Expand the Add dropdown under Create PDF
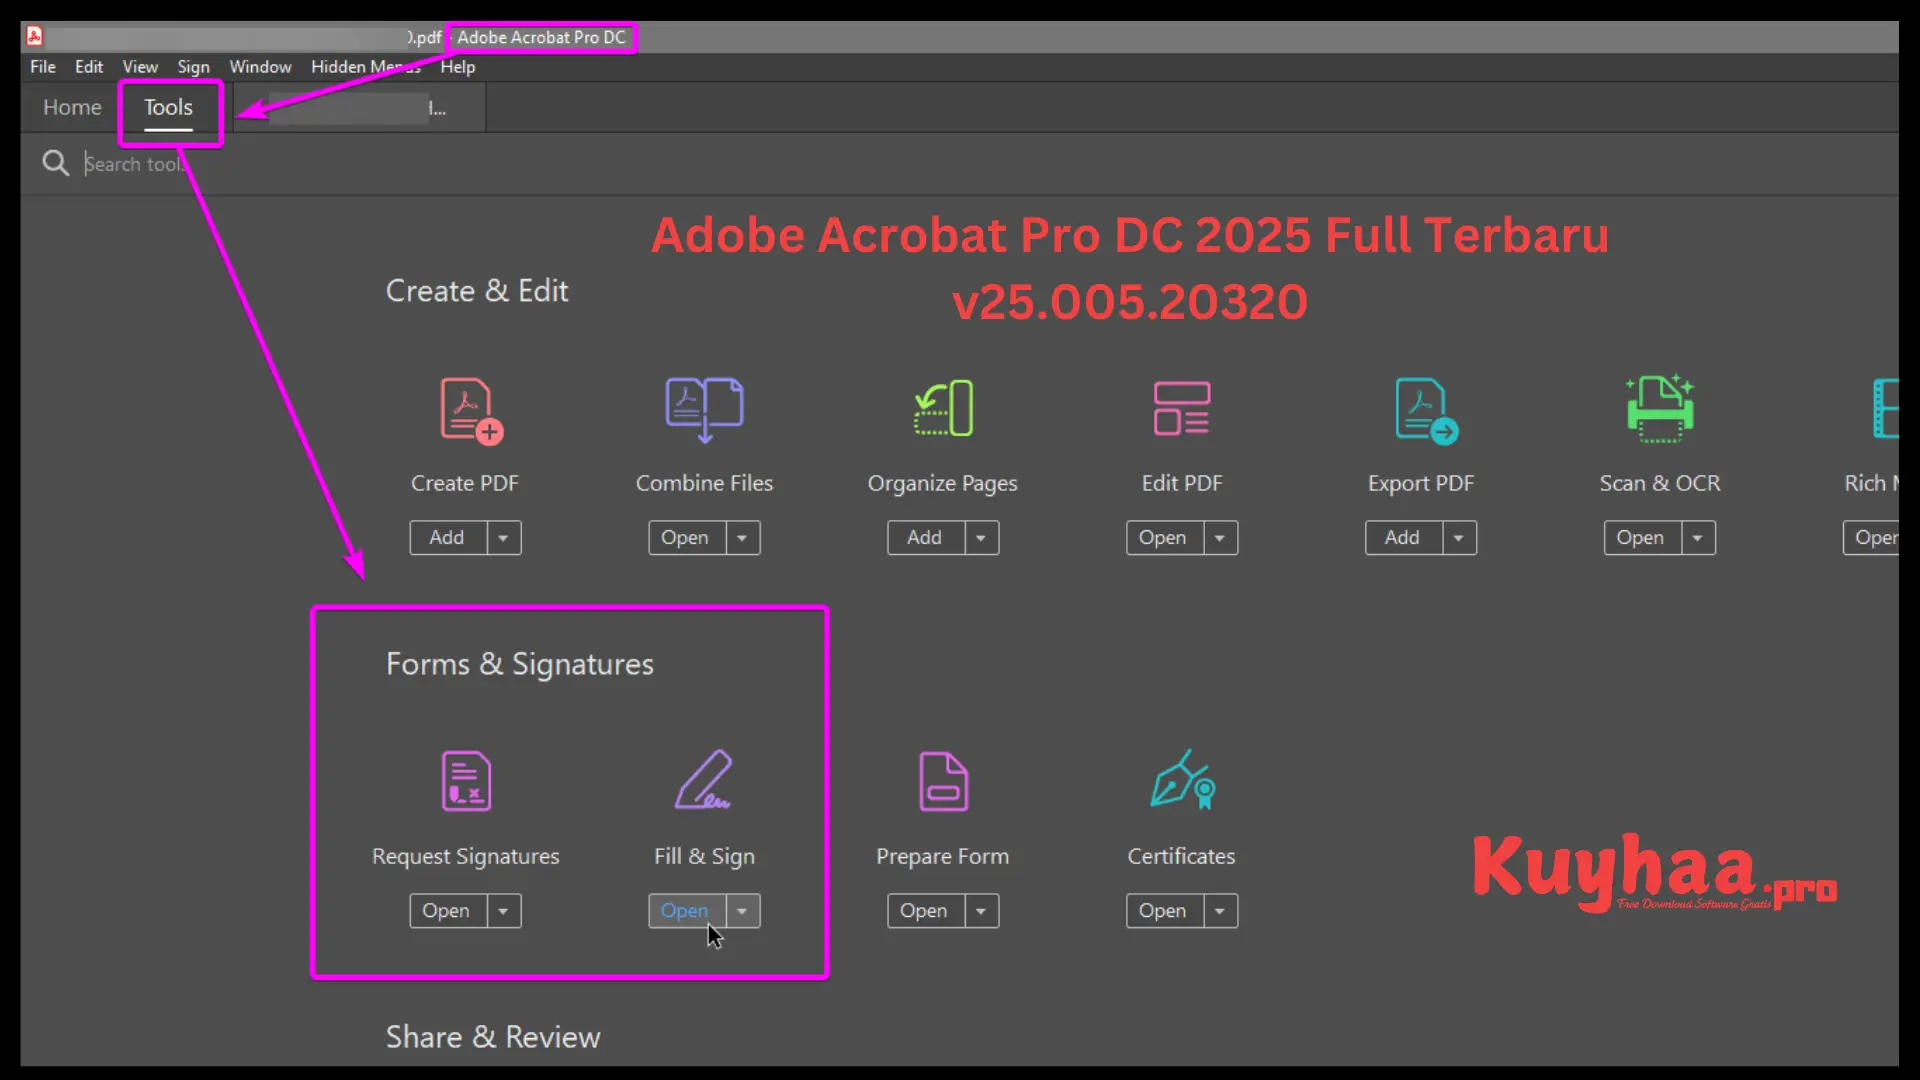 [x=503, y=537]
